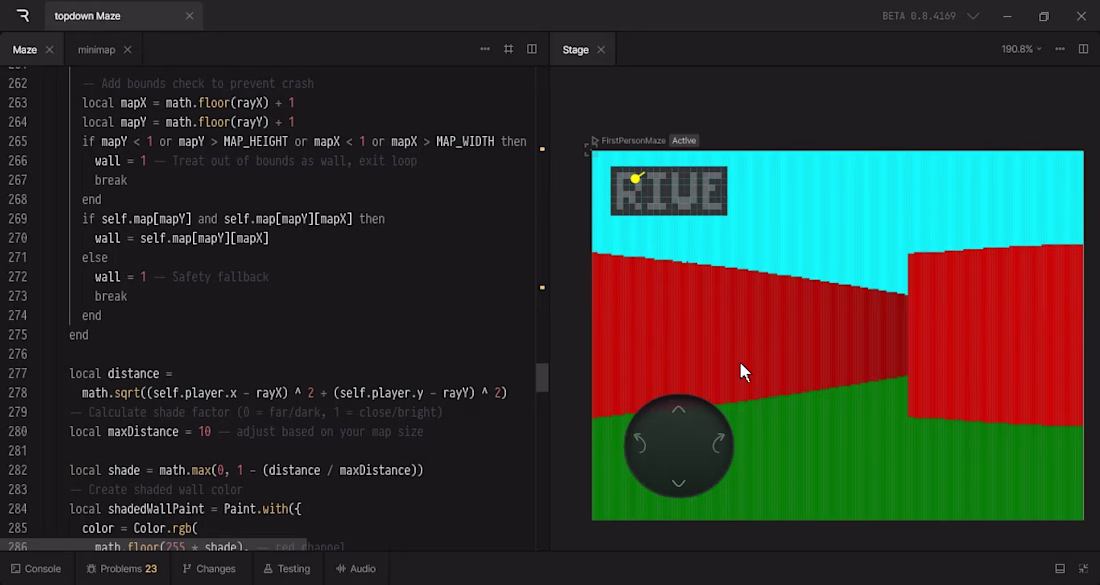Jump to the warning marker near line 272
1100x585 pixels.
tap(542, 288)
